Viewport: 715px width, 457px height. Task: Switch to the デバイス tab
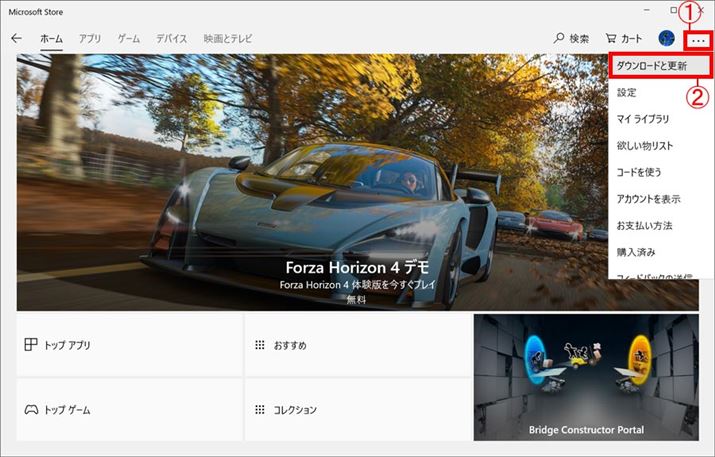tap(171, 39)
